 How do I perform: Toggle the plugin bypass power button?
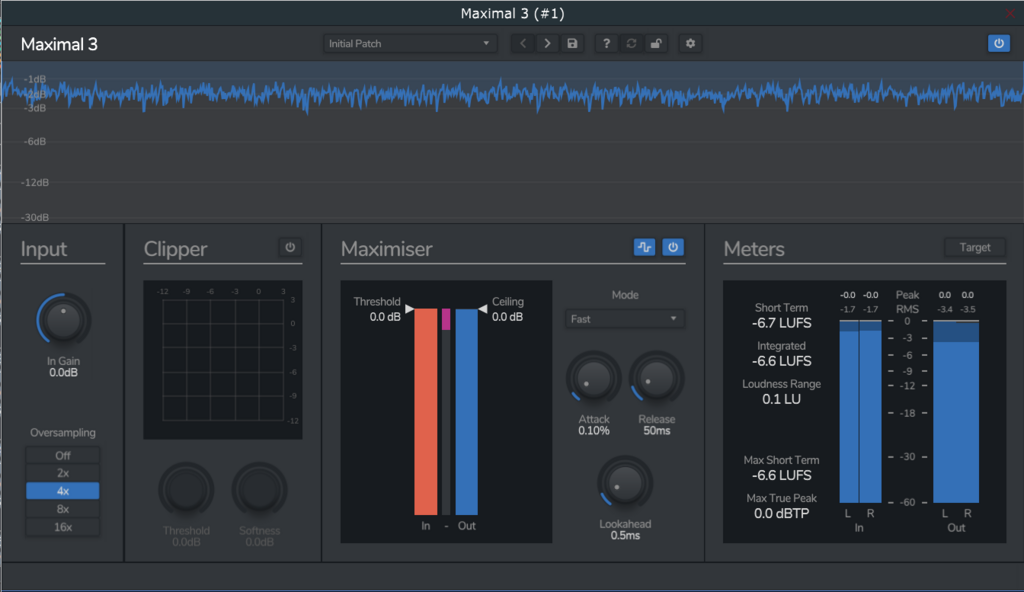[999, 44]
